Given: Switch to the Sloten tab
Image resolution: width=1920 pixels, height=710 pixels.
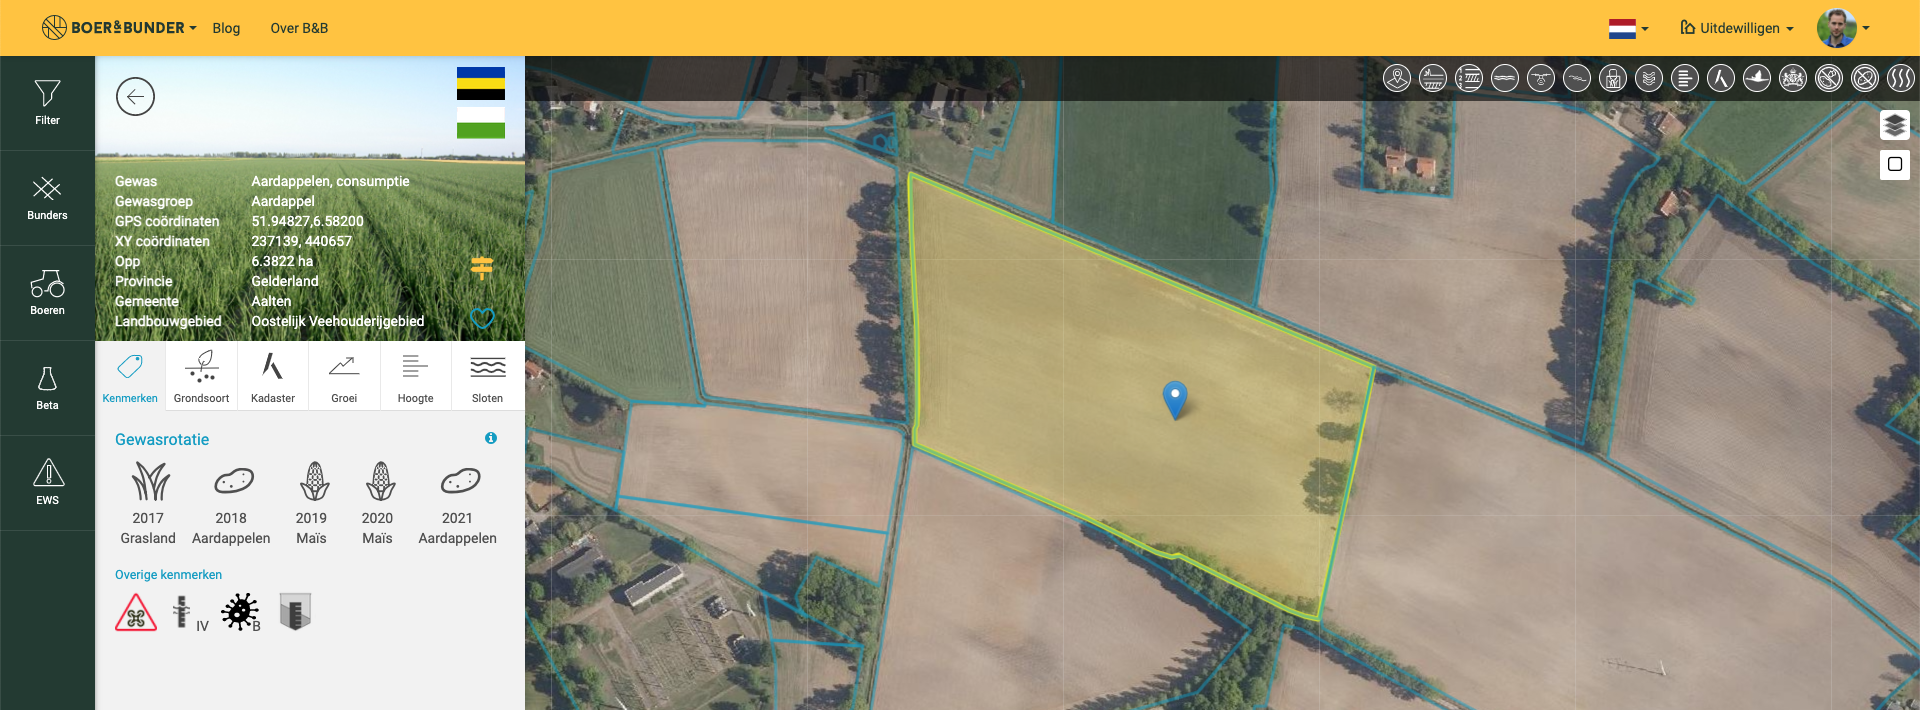Looking at the screenshot, I should click(487, 377).
